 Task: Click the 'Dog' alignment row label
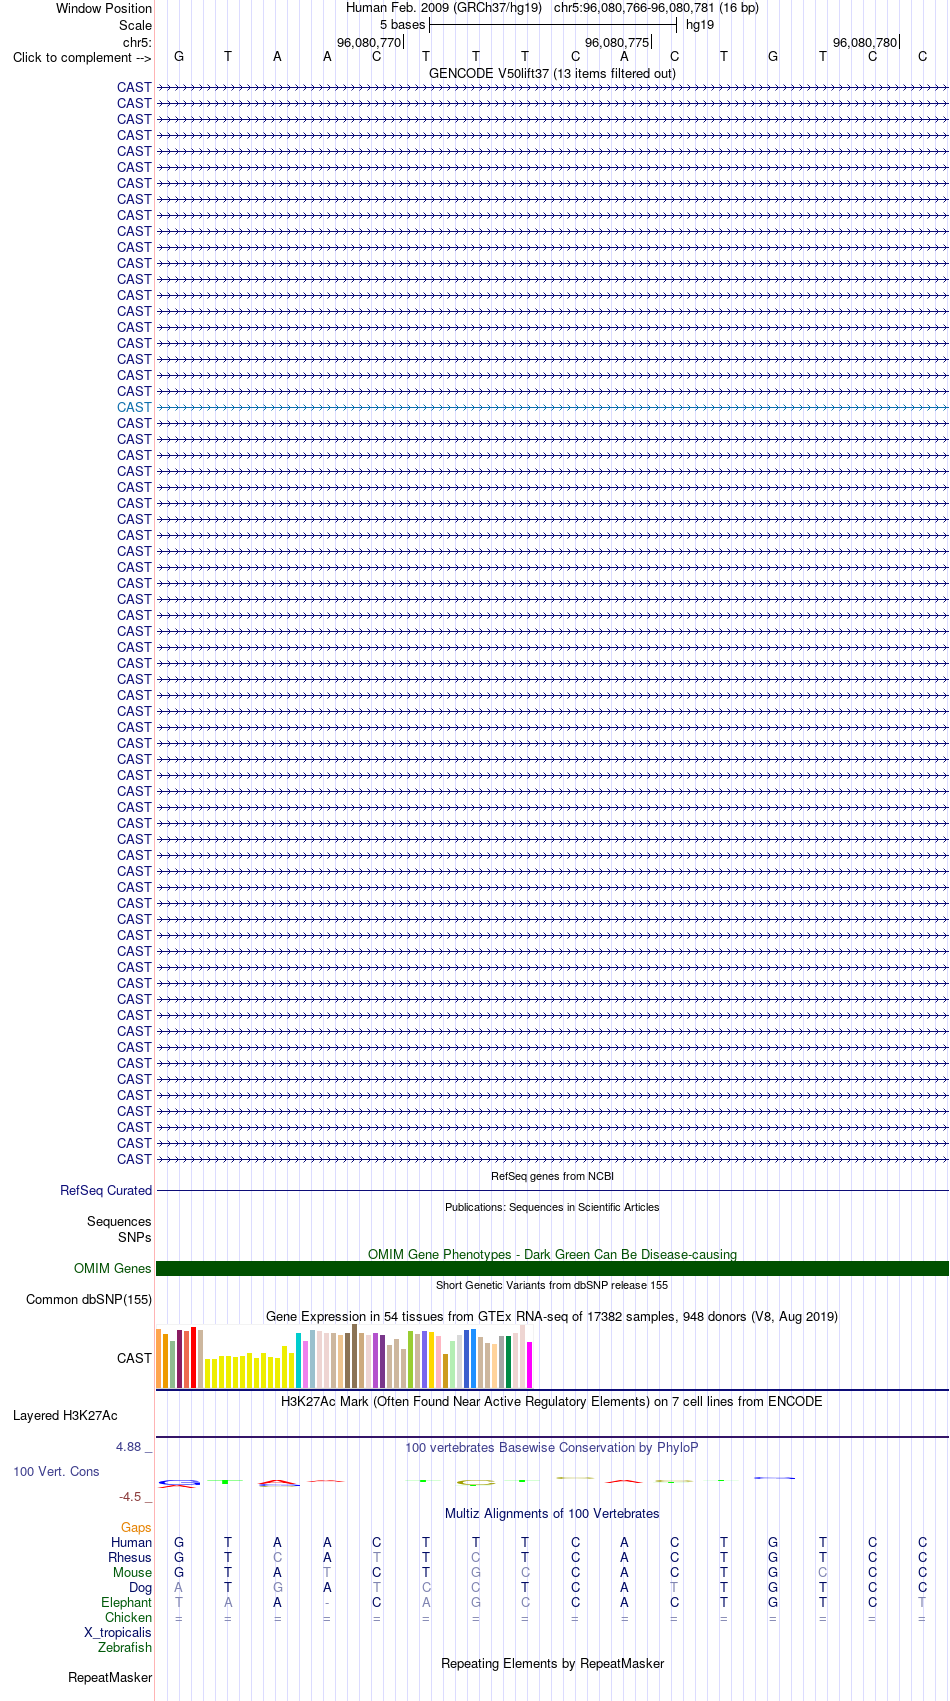[x=140, y=1587]
